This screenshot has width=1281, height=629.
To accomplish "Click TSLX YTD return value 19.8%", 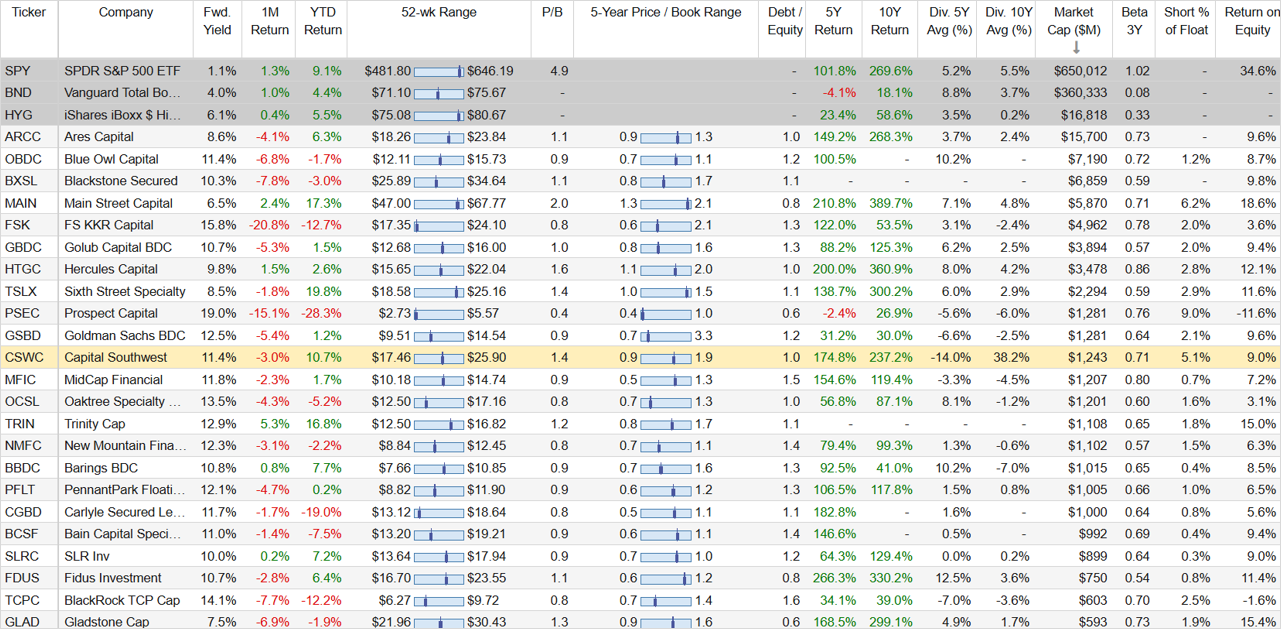I will tap(325, 291).
